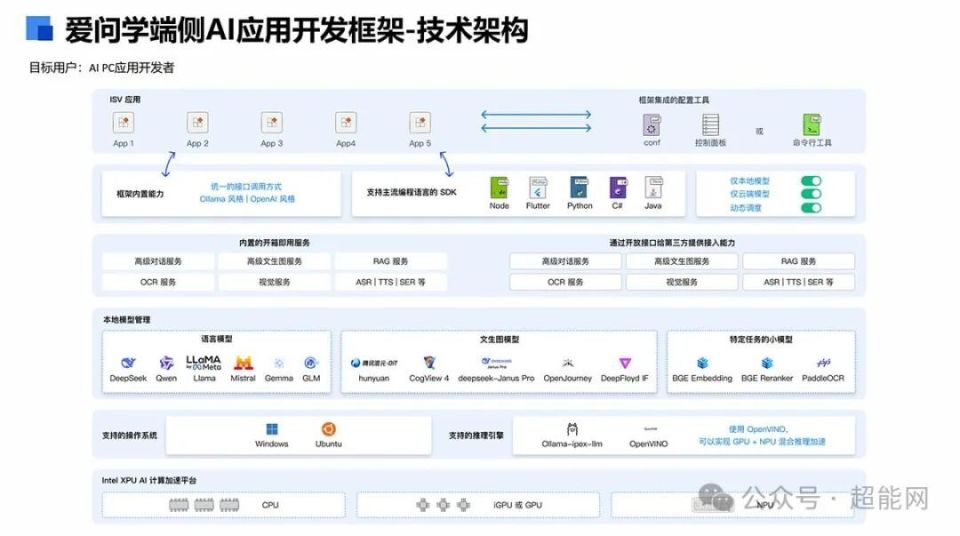Click the App 5 icon
960x536 pixels.
(x=420, y=123)
